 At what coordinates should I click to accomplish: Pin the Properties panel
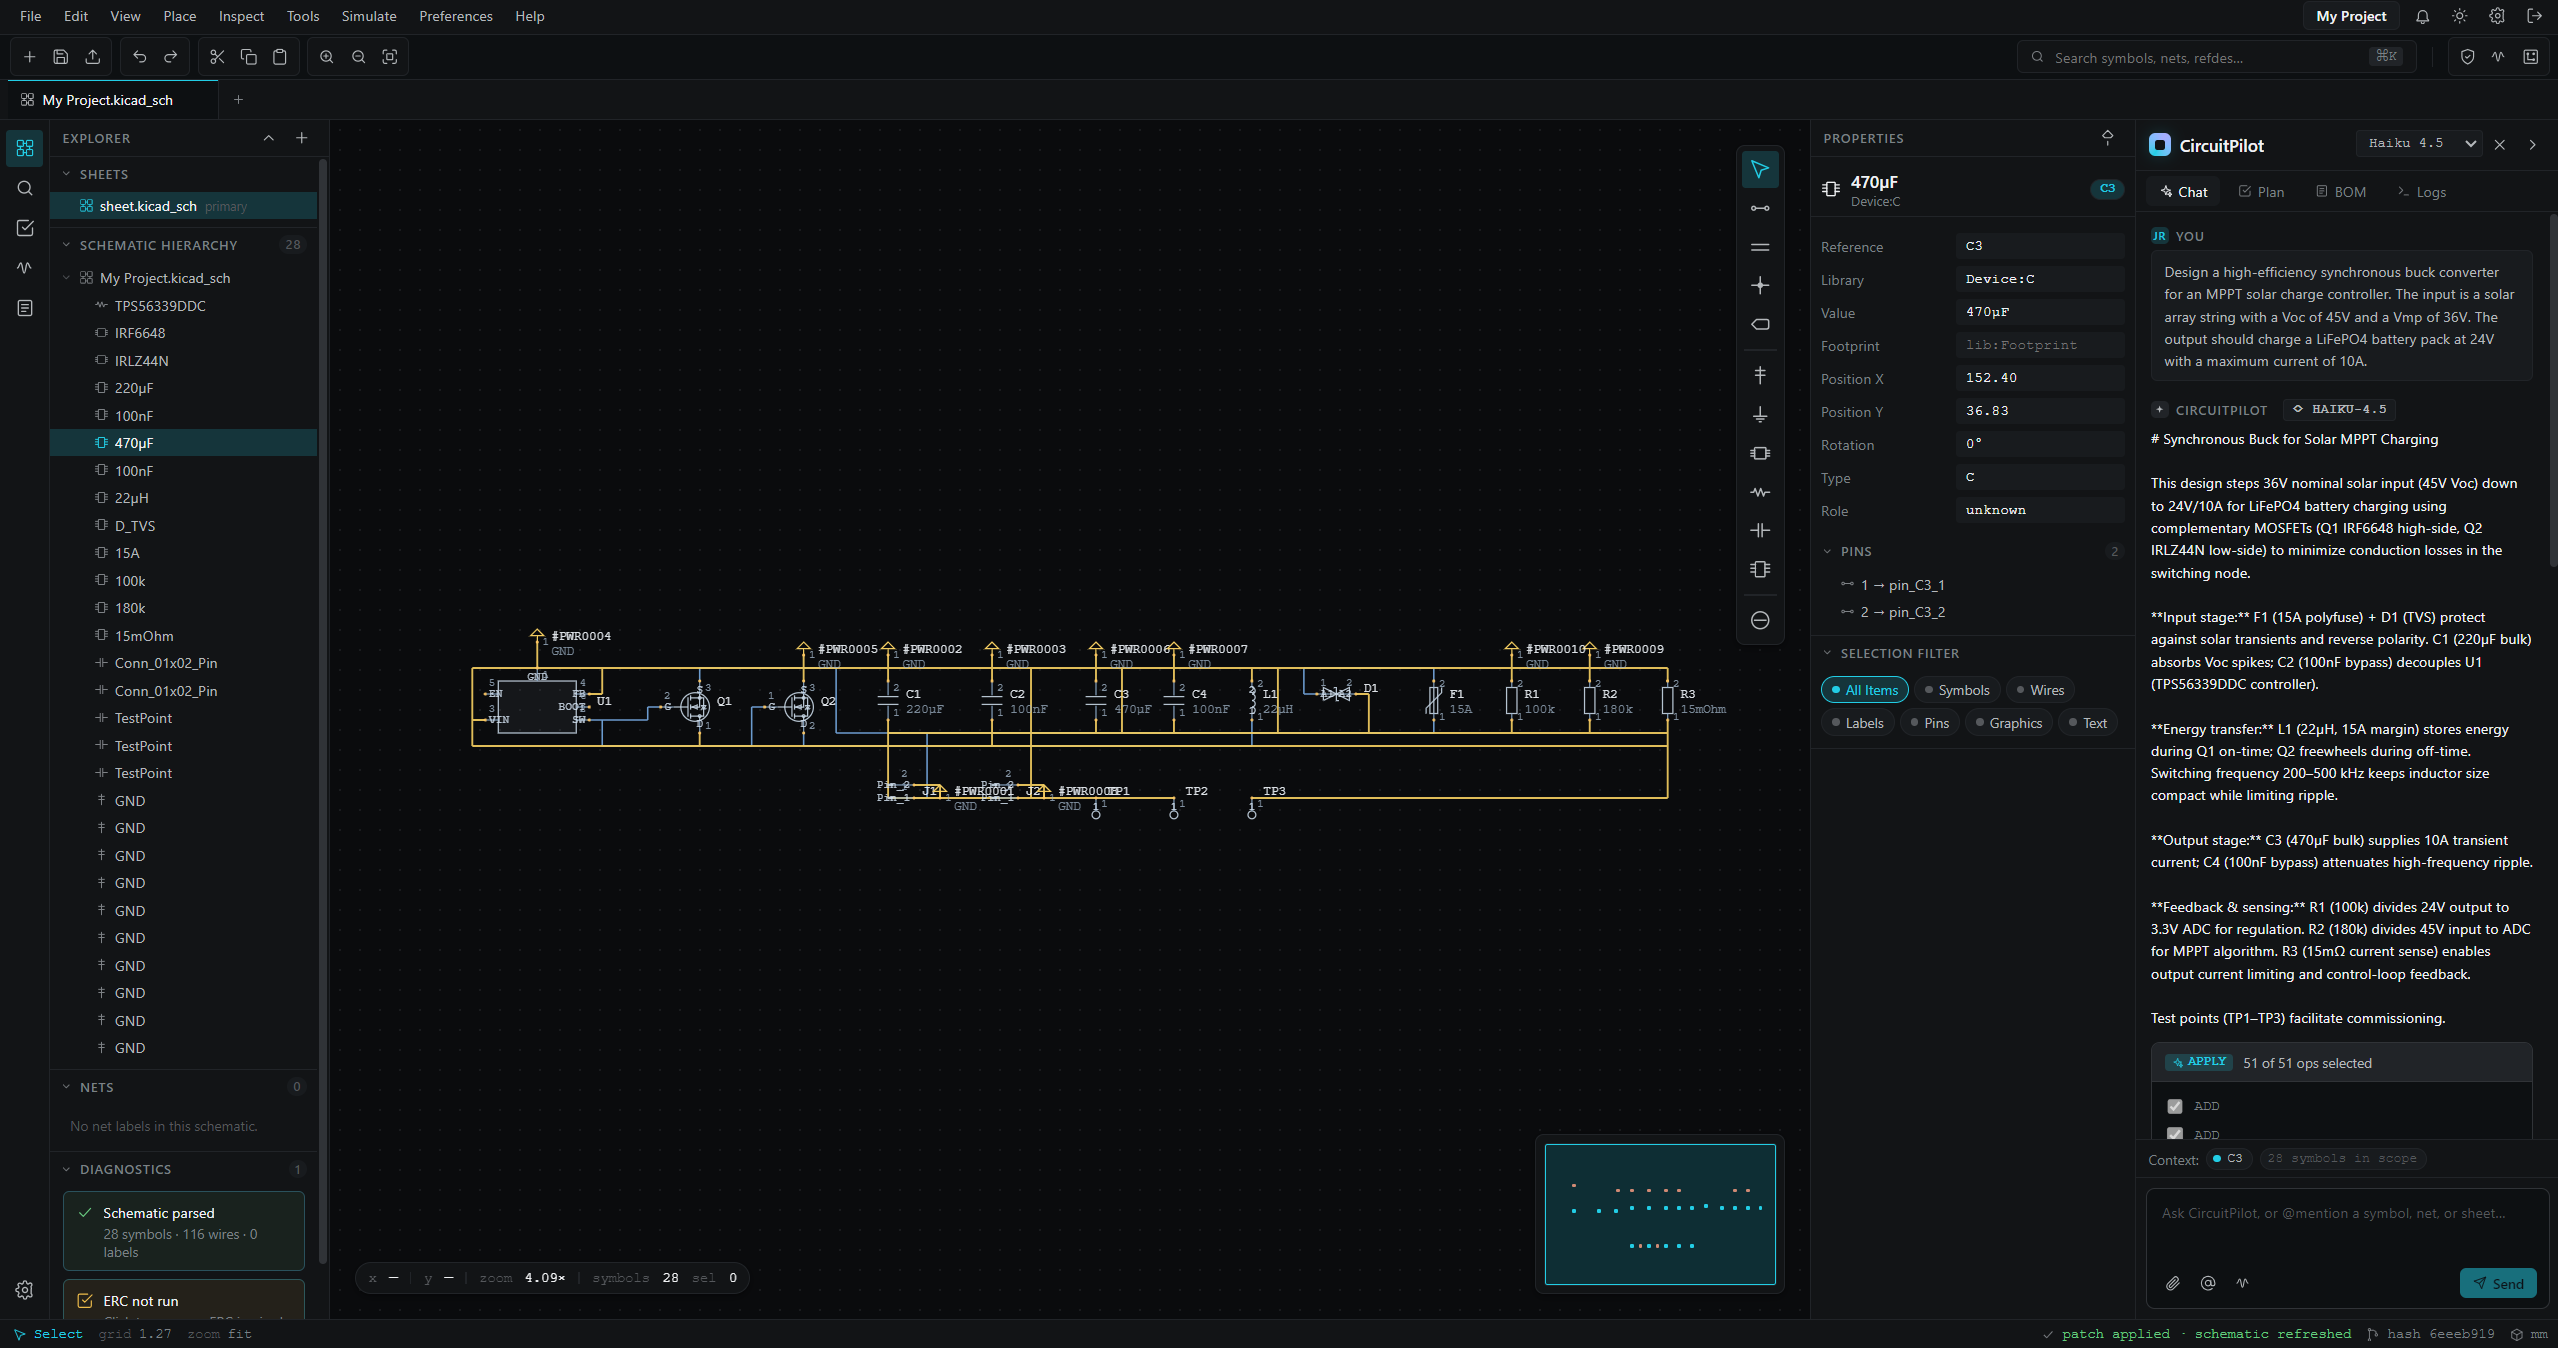pyautogui.click(x=2108, y=138)
